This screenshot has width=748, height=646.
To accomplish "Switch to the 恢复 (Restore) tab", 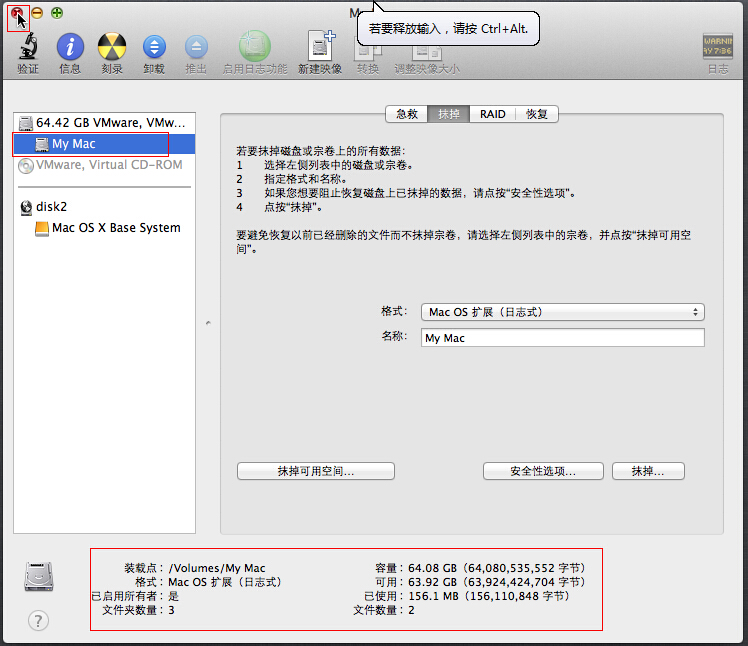I will (x=537, y=114).
